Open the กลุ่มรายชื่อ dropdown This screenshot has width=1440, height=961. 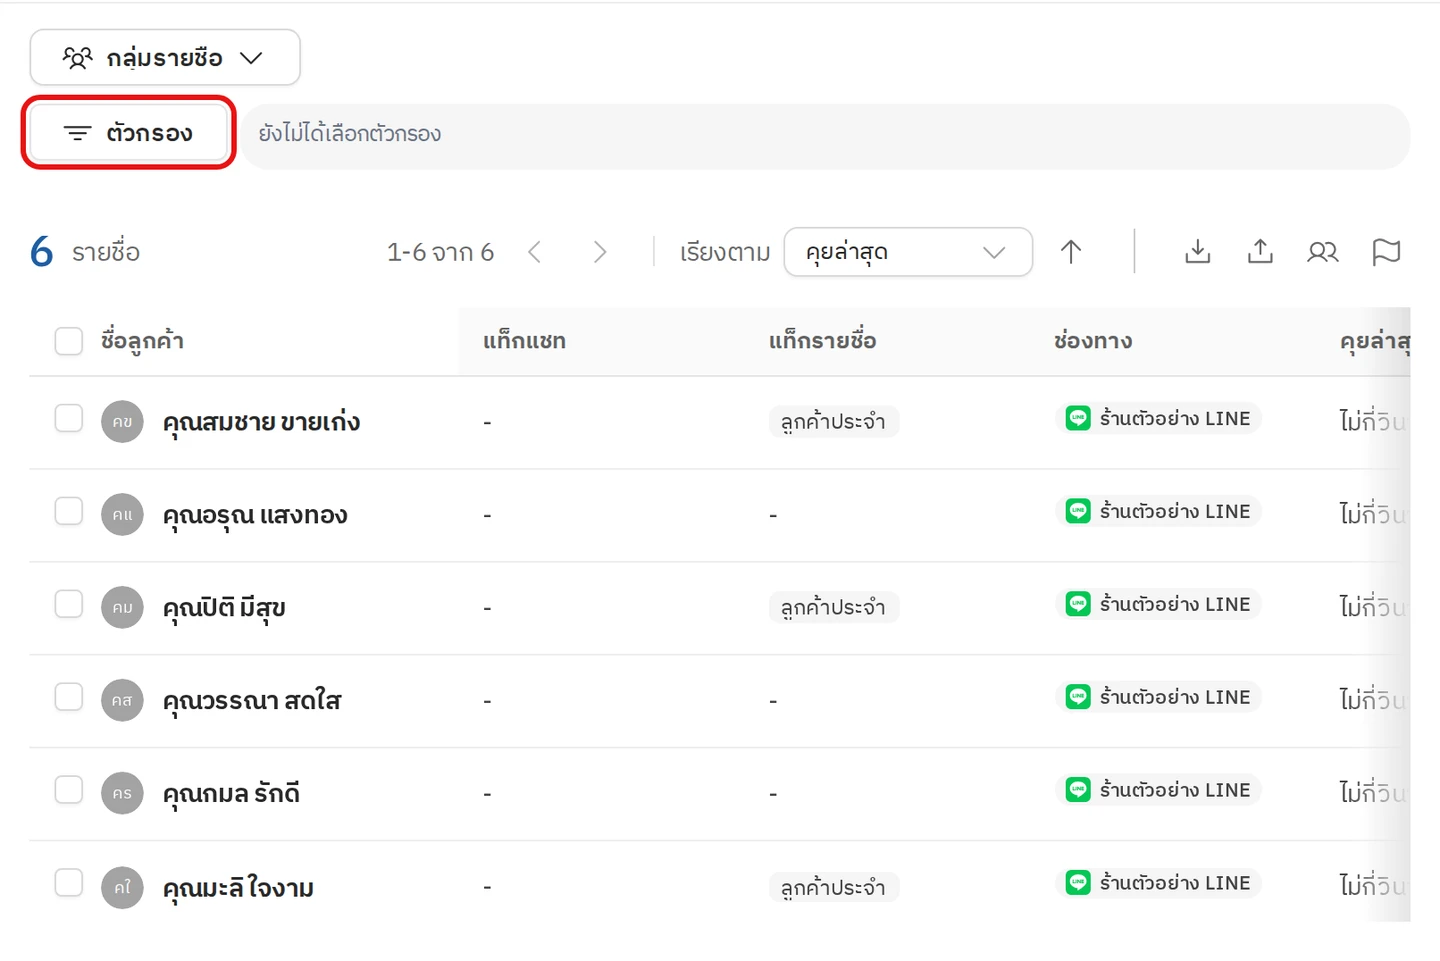[165, 57]
